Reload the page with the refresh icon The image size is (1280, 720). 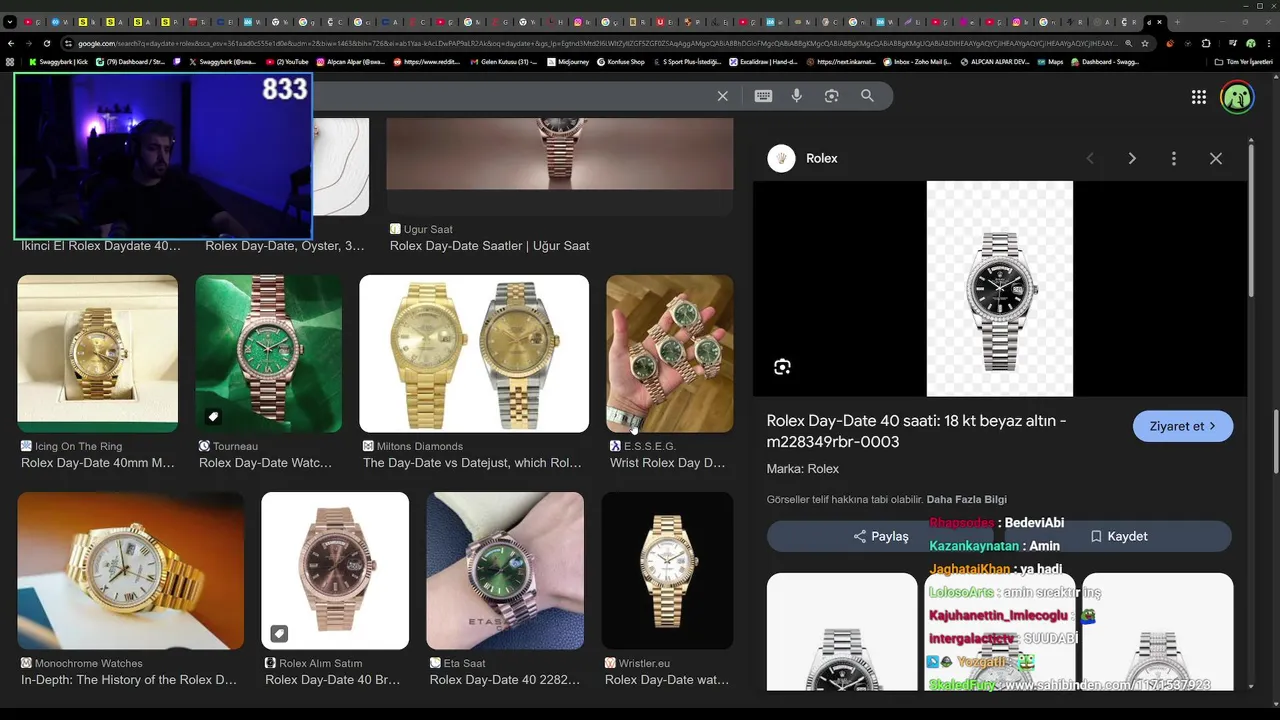pos(48,43)
